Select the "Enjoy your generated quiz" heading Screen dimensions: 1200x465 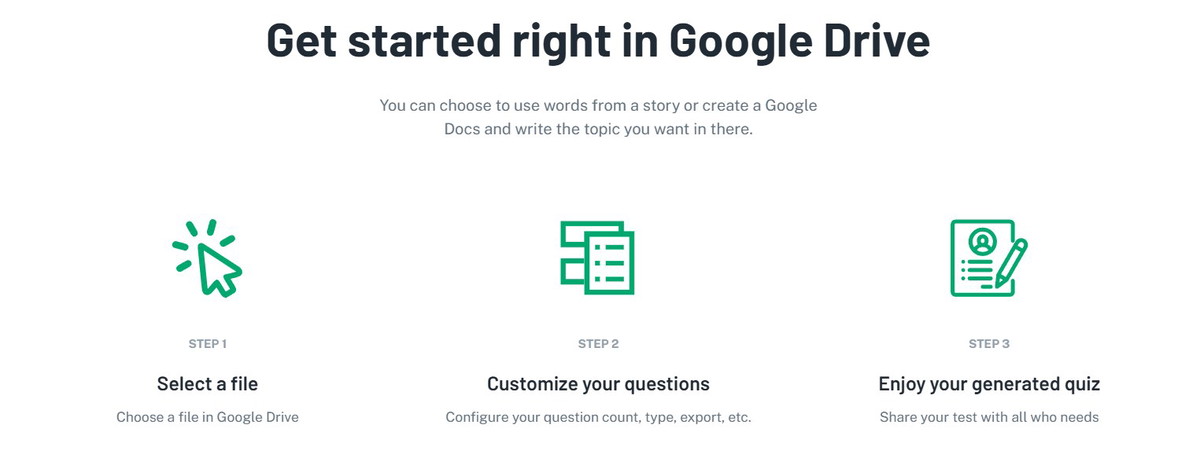coord(989,384)
